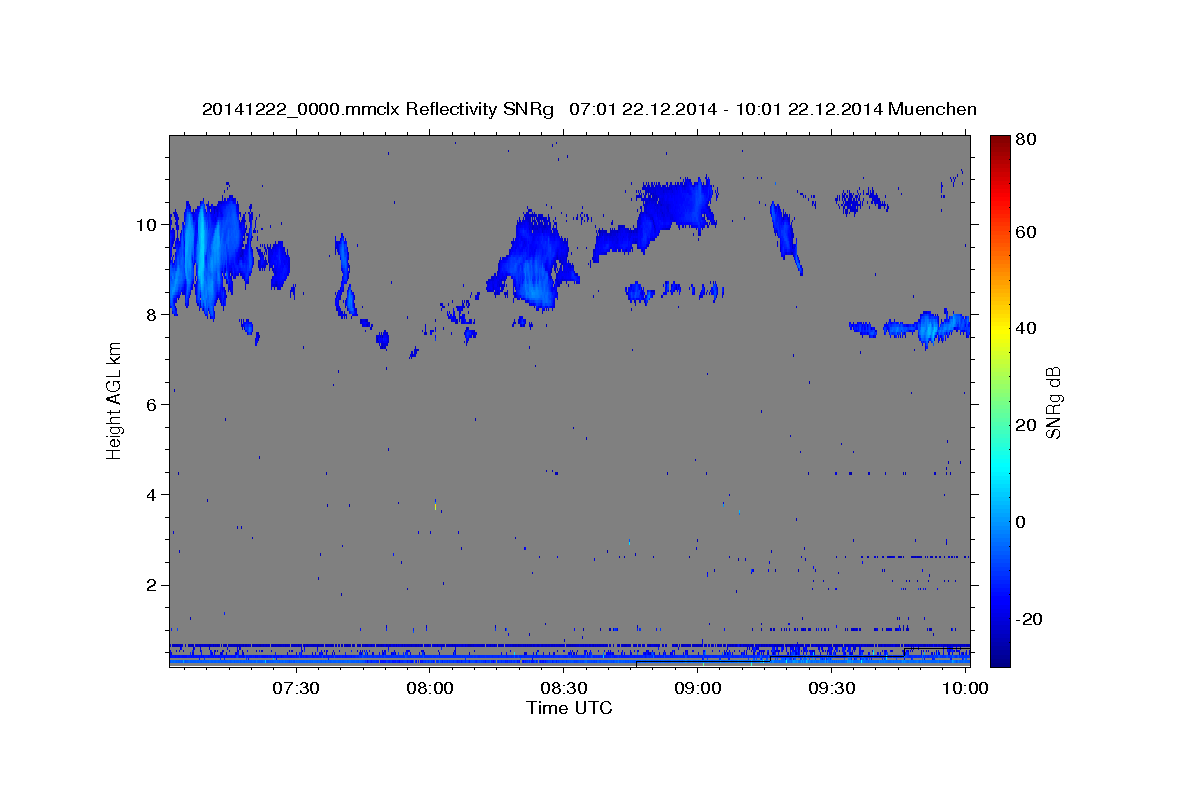Click the colorbar value 80

click(1025, 140)
